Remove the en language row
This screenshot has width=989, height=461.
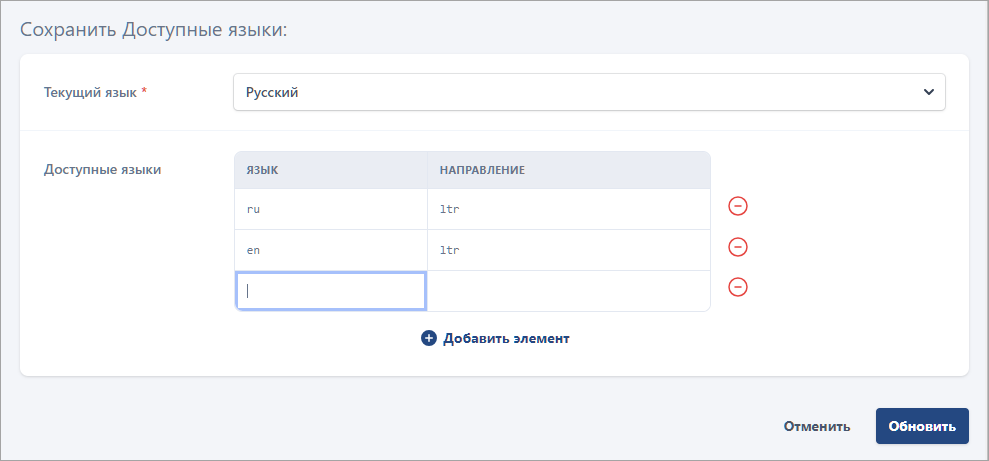[x=737, y=247]
